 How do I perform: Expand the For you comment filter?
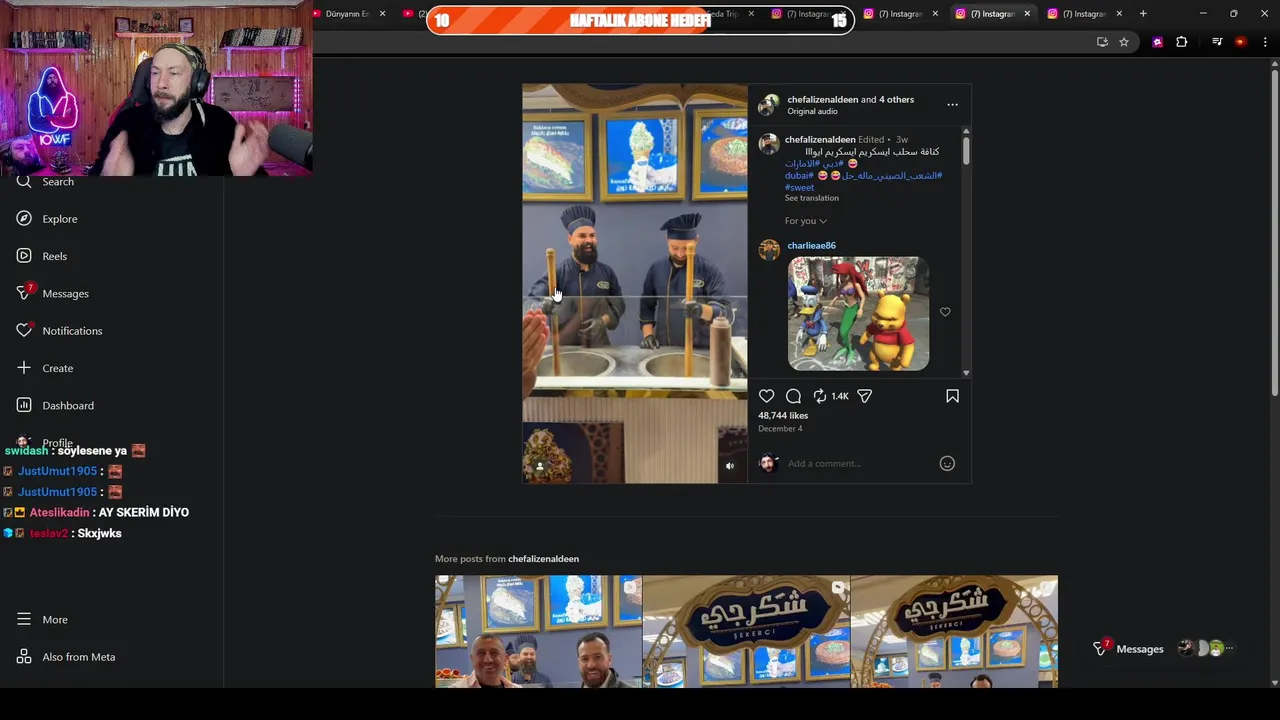click(x=806, y=221)
